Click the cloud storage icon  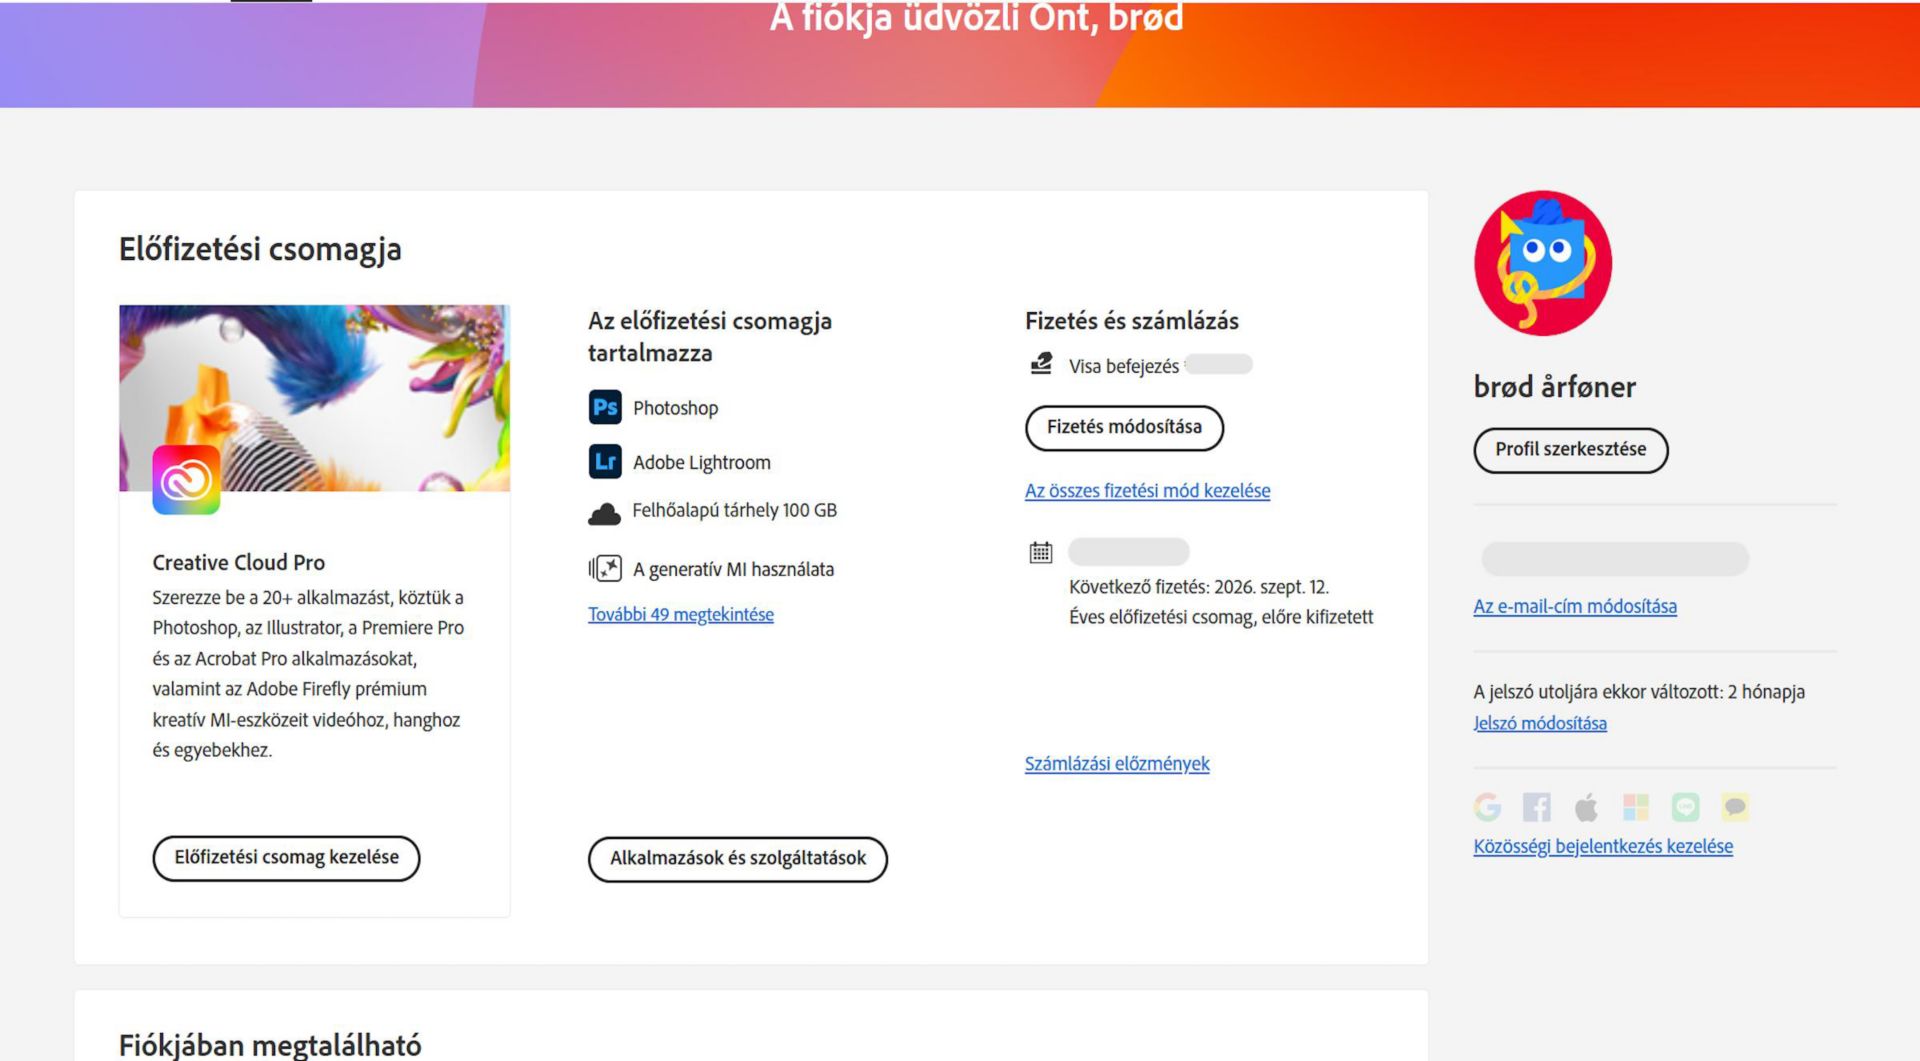[x=604, y=514]
